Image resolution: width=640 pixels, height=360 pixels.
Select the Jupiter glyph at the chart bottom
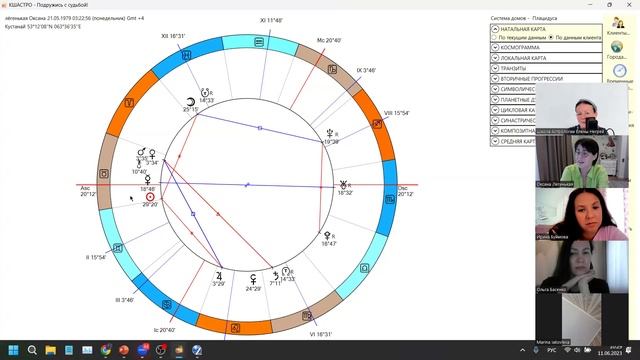219,276
